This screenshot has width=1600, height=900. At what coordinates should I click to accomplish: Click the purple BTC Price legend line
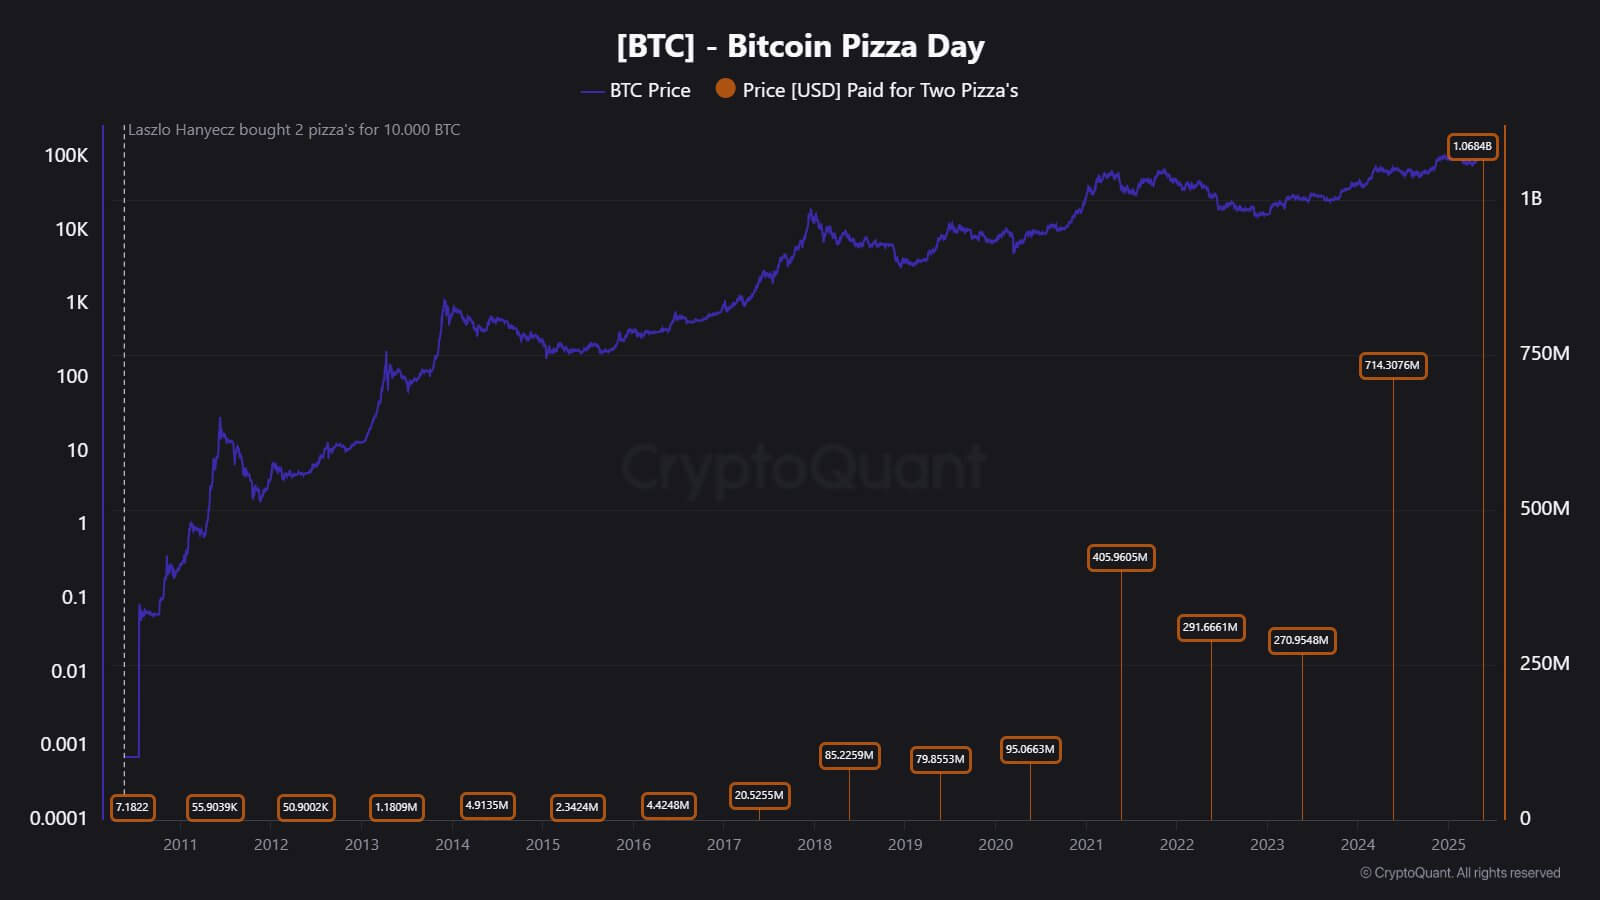tap(592, 91)
